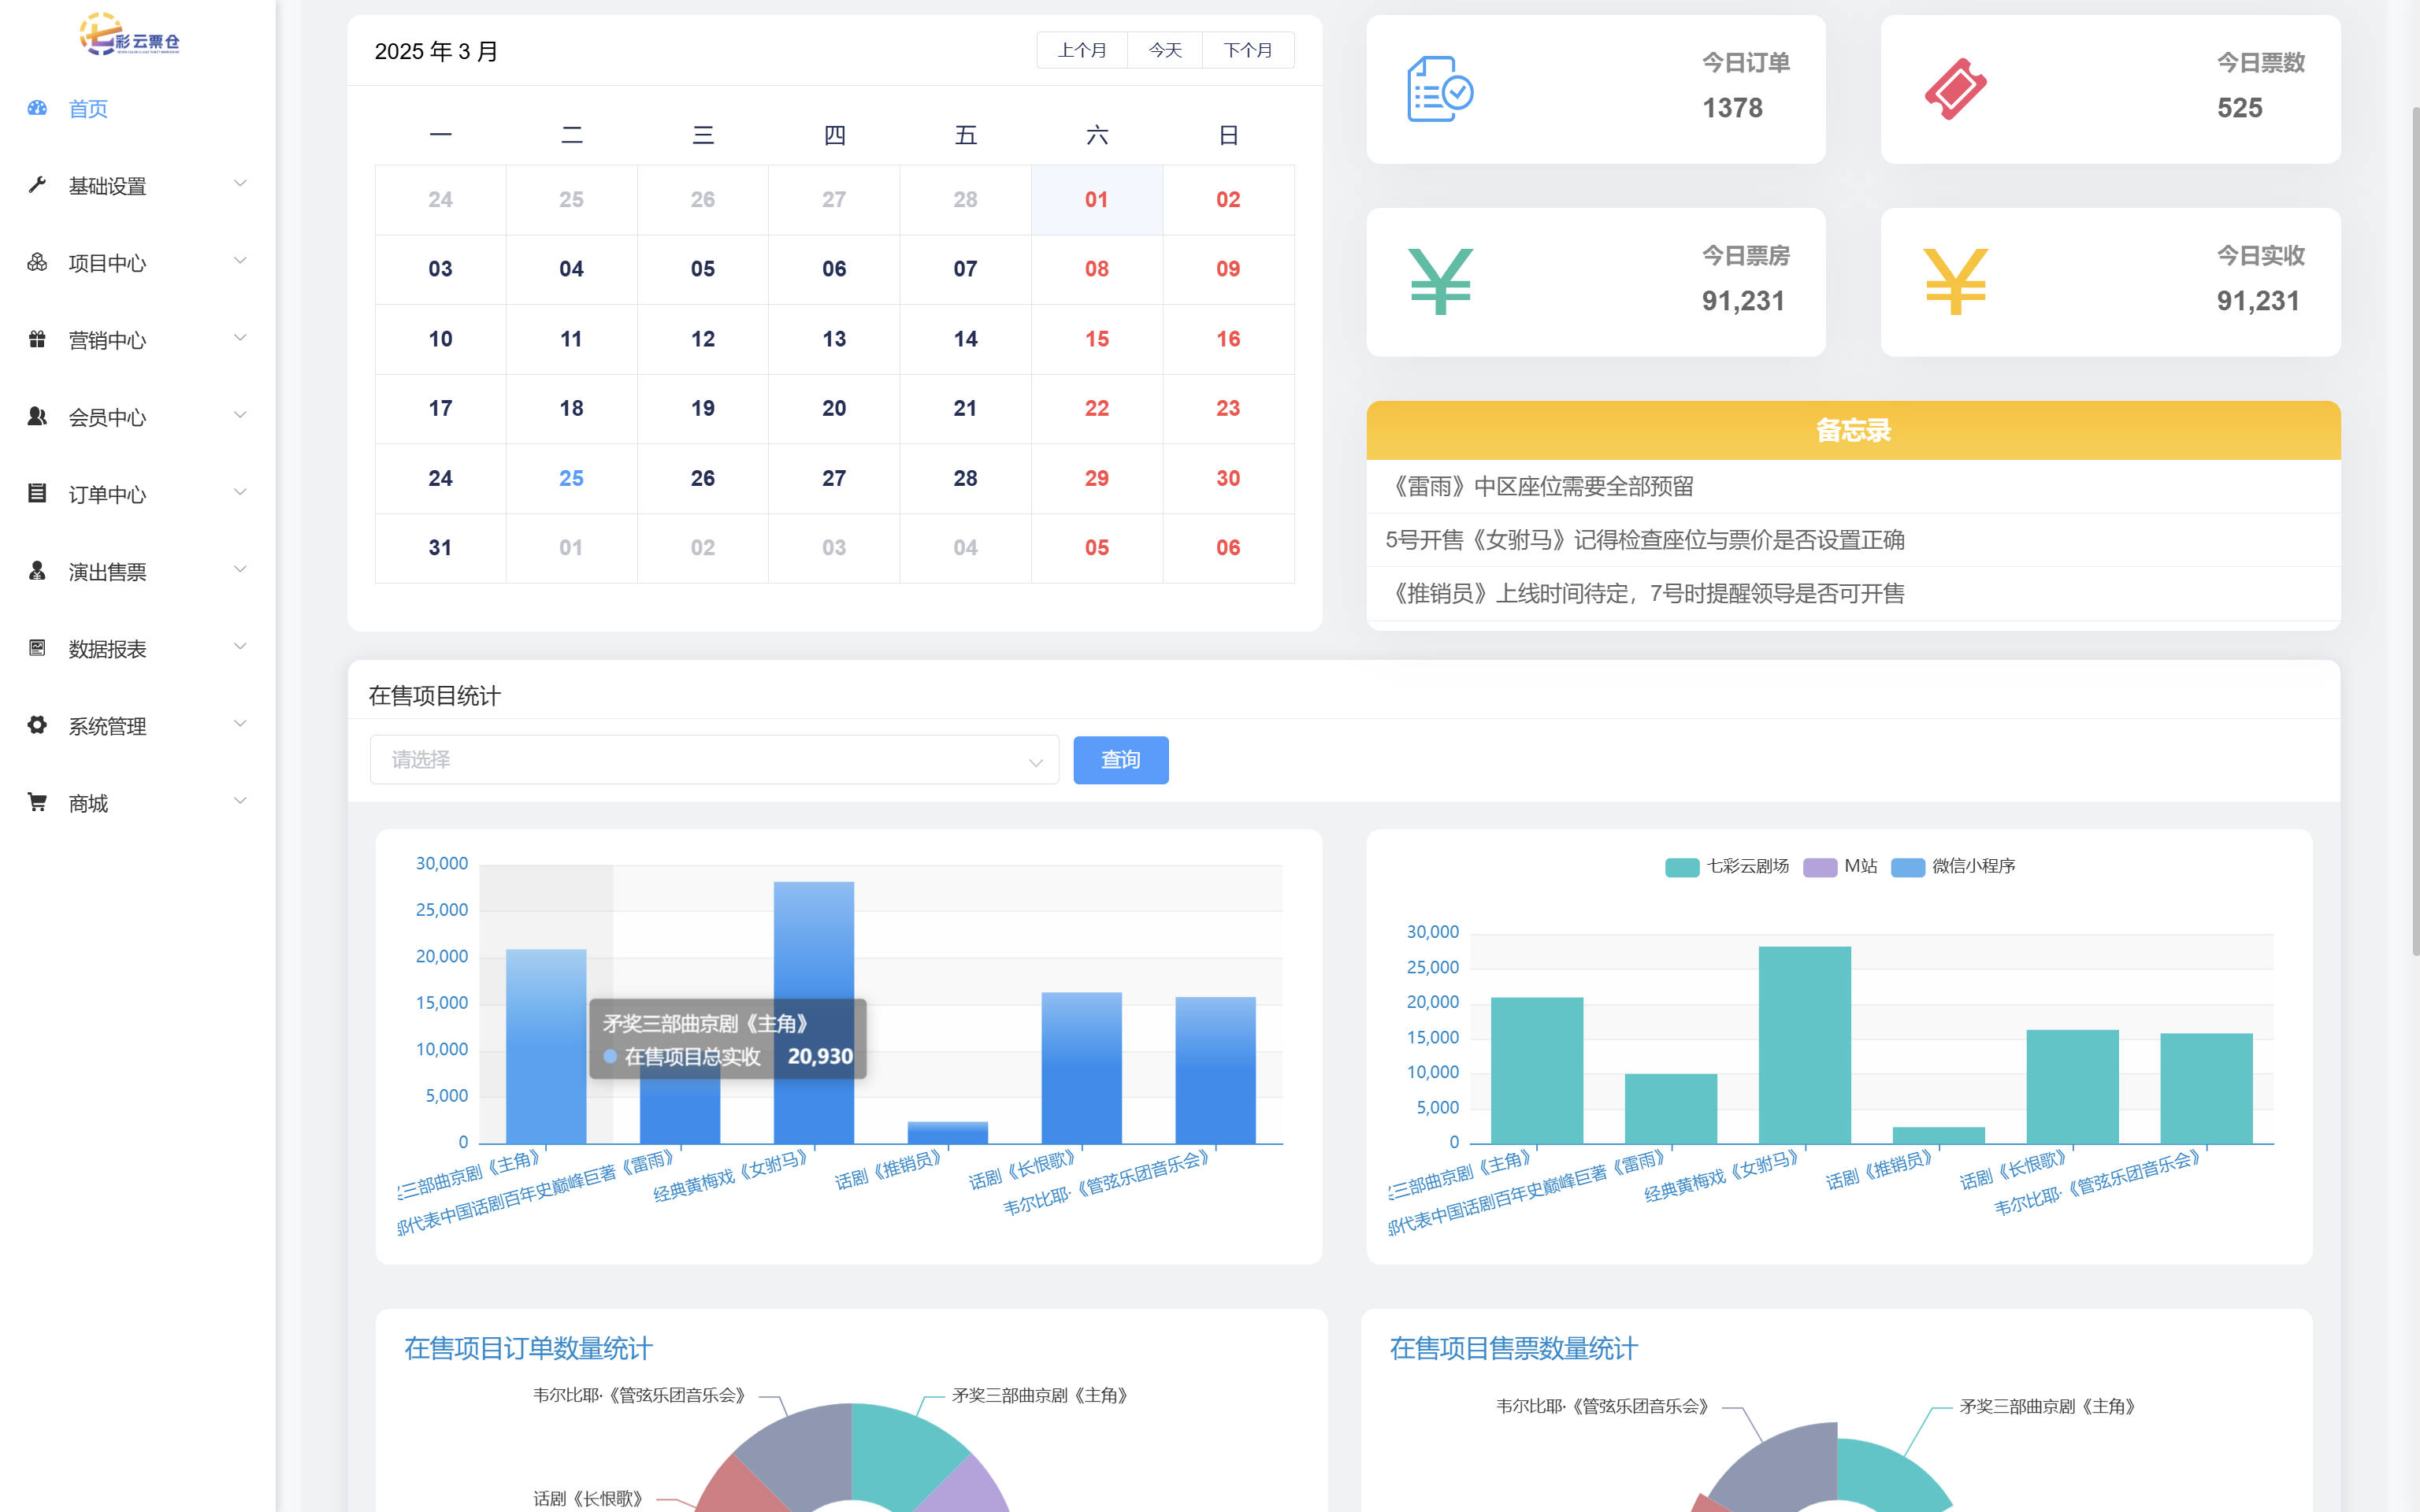Image resolution: width=2420 pixels, height=1512 pixels.
Task: Open the 项目中心 menu item
Action: [x=107, y=263]
